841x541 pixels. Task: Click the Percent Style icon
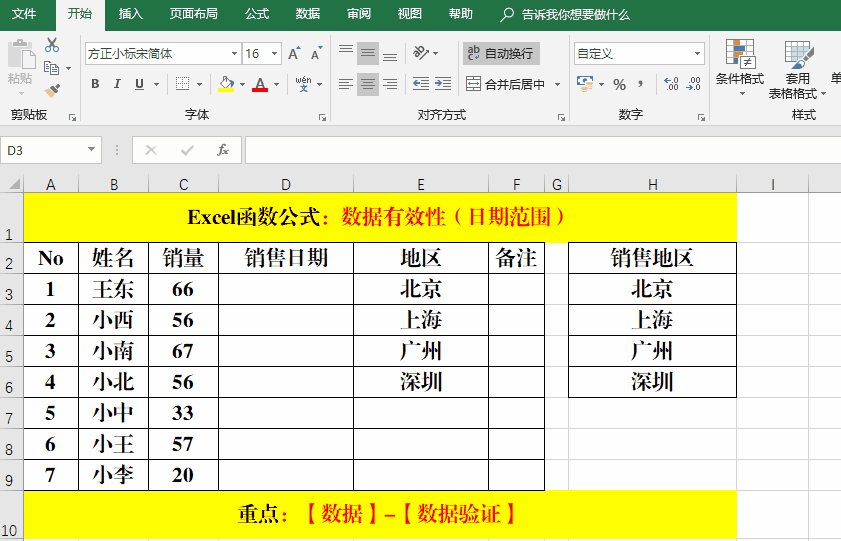point(619,84)
